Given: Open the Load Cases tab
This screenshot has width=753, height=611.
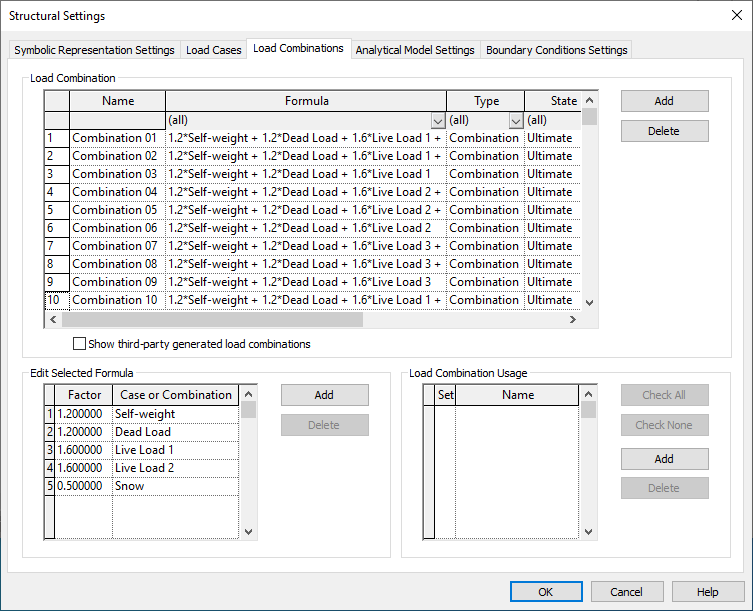Looking at the screenshot, I should [x=213, y=50].
